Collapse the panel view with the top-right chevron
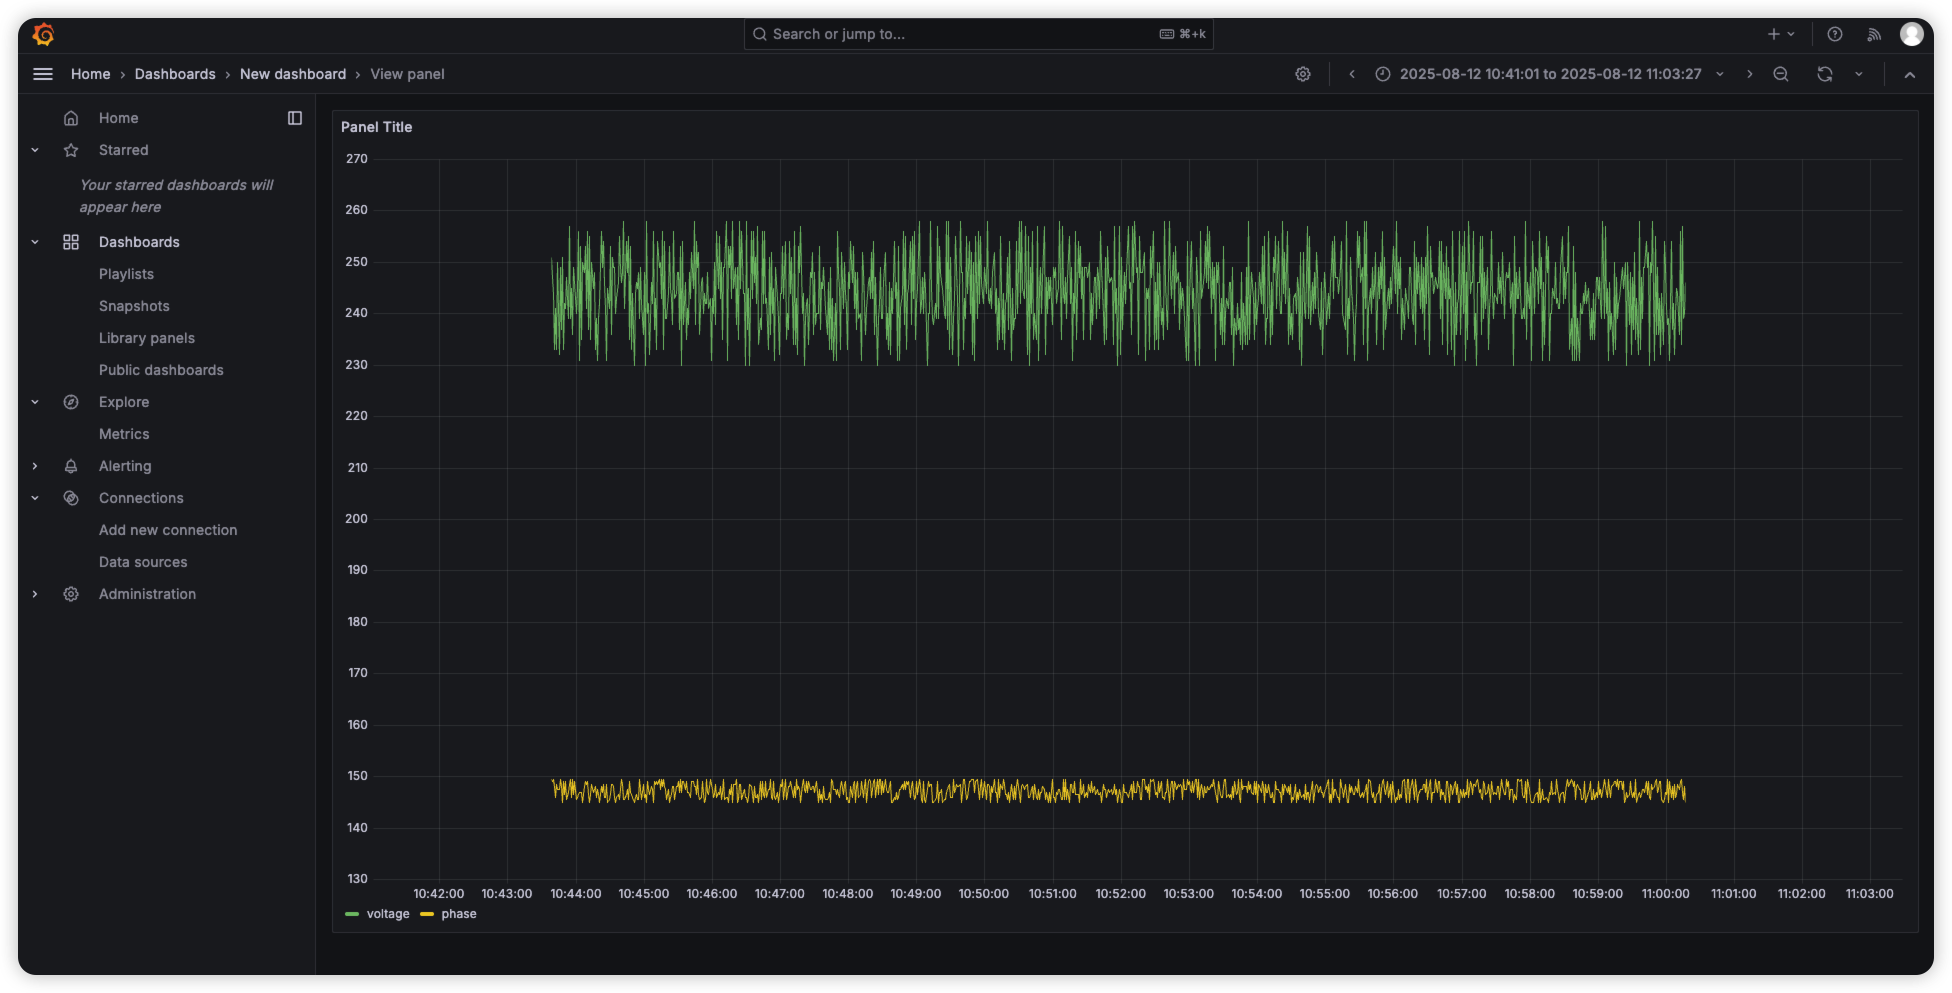The height and width of the screenshot is (993, 1952). (x=1910, y=74)
